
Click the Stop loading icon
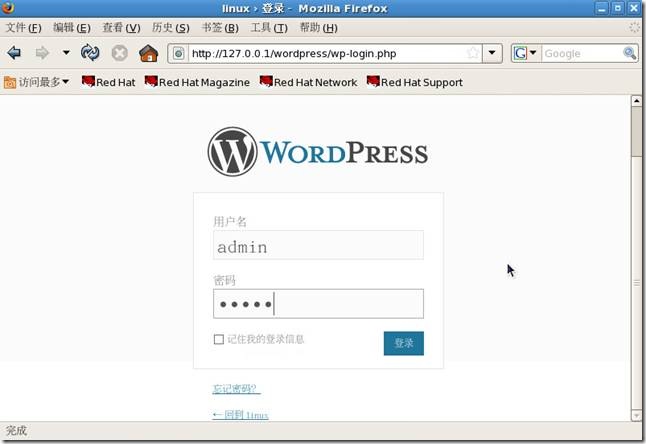click(x=119, y=53)
